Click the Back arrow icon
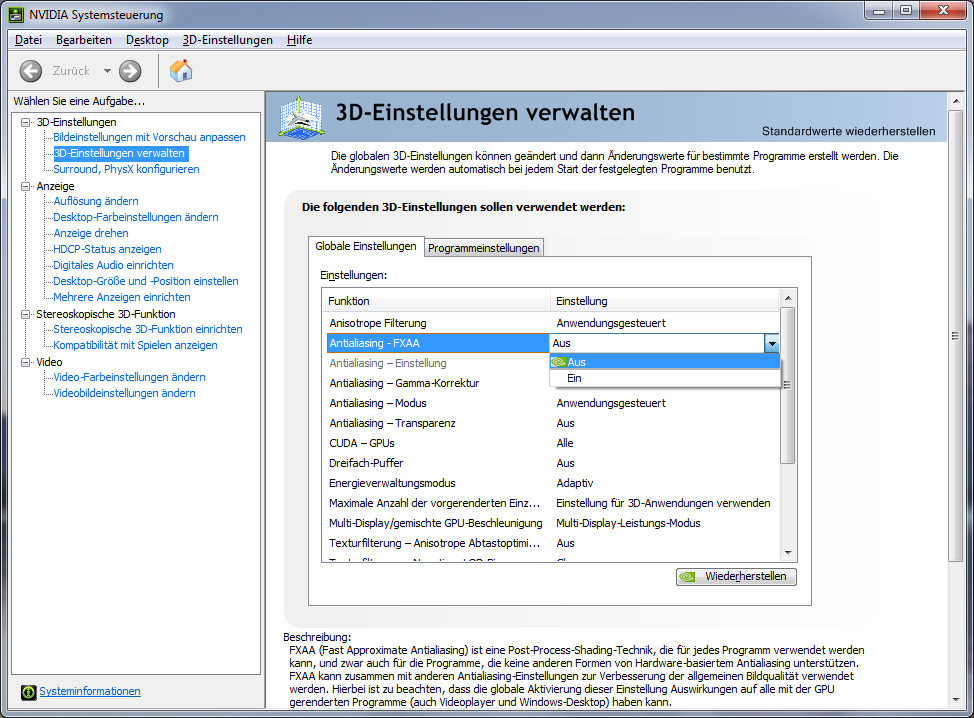The image size is (974, 718). coord(30,71)
